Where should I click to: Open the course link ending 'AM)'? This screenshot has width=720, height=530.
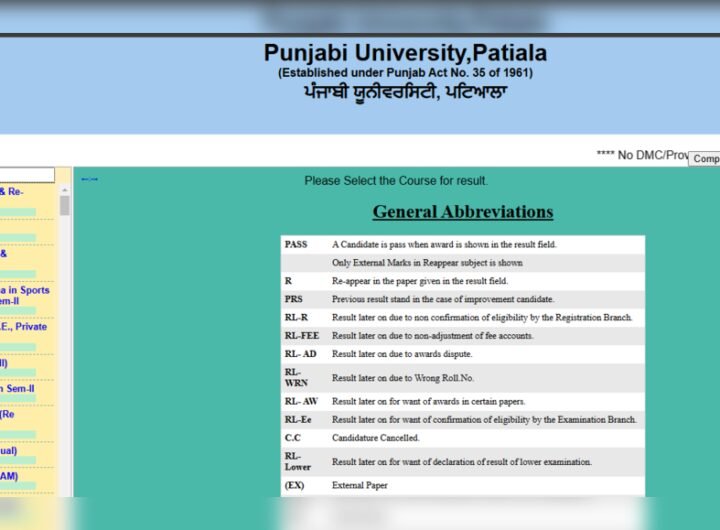[9, 476]
